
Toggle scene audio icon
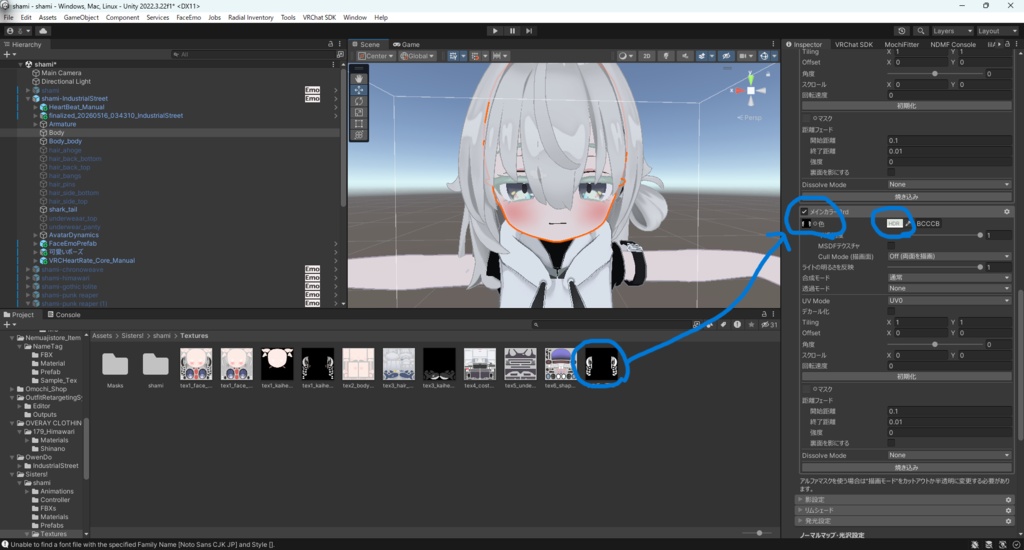[x=684, y=56]
